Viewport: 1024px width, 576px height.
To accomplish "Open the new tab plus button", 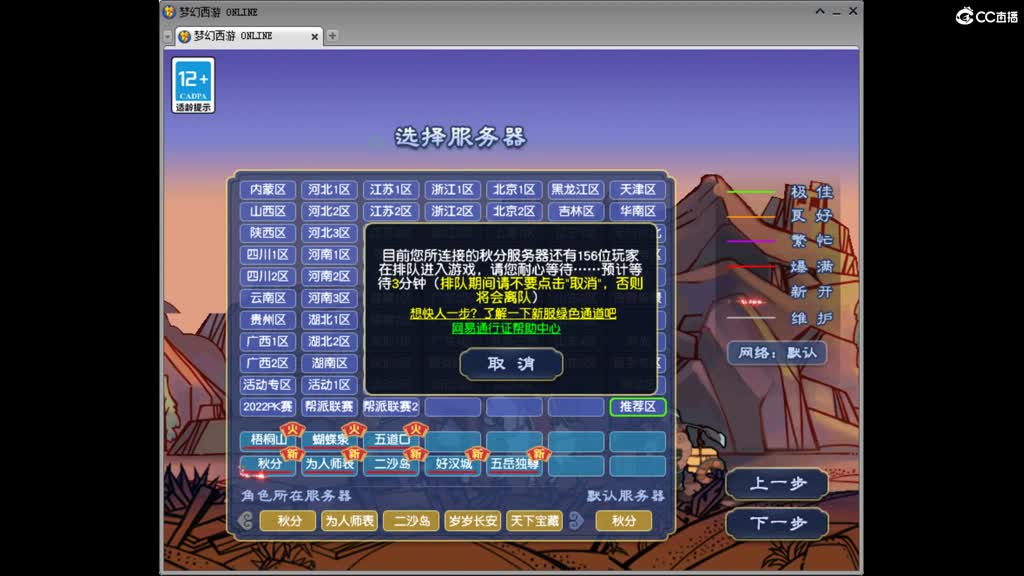I will click(x=332, y=36).
